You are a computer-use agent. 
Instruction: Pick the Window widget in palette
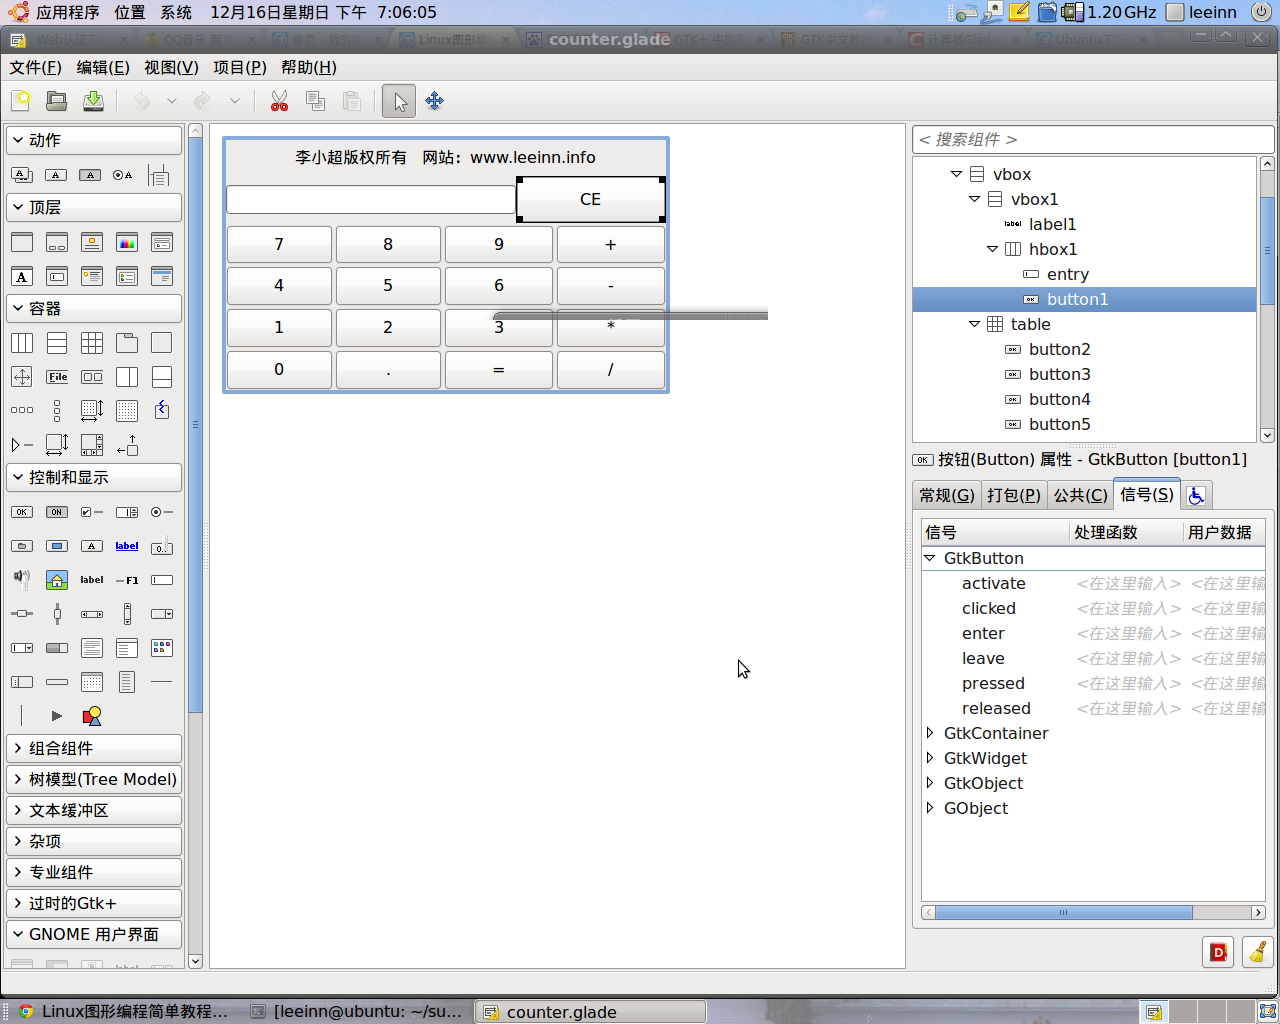coord(22,243)
